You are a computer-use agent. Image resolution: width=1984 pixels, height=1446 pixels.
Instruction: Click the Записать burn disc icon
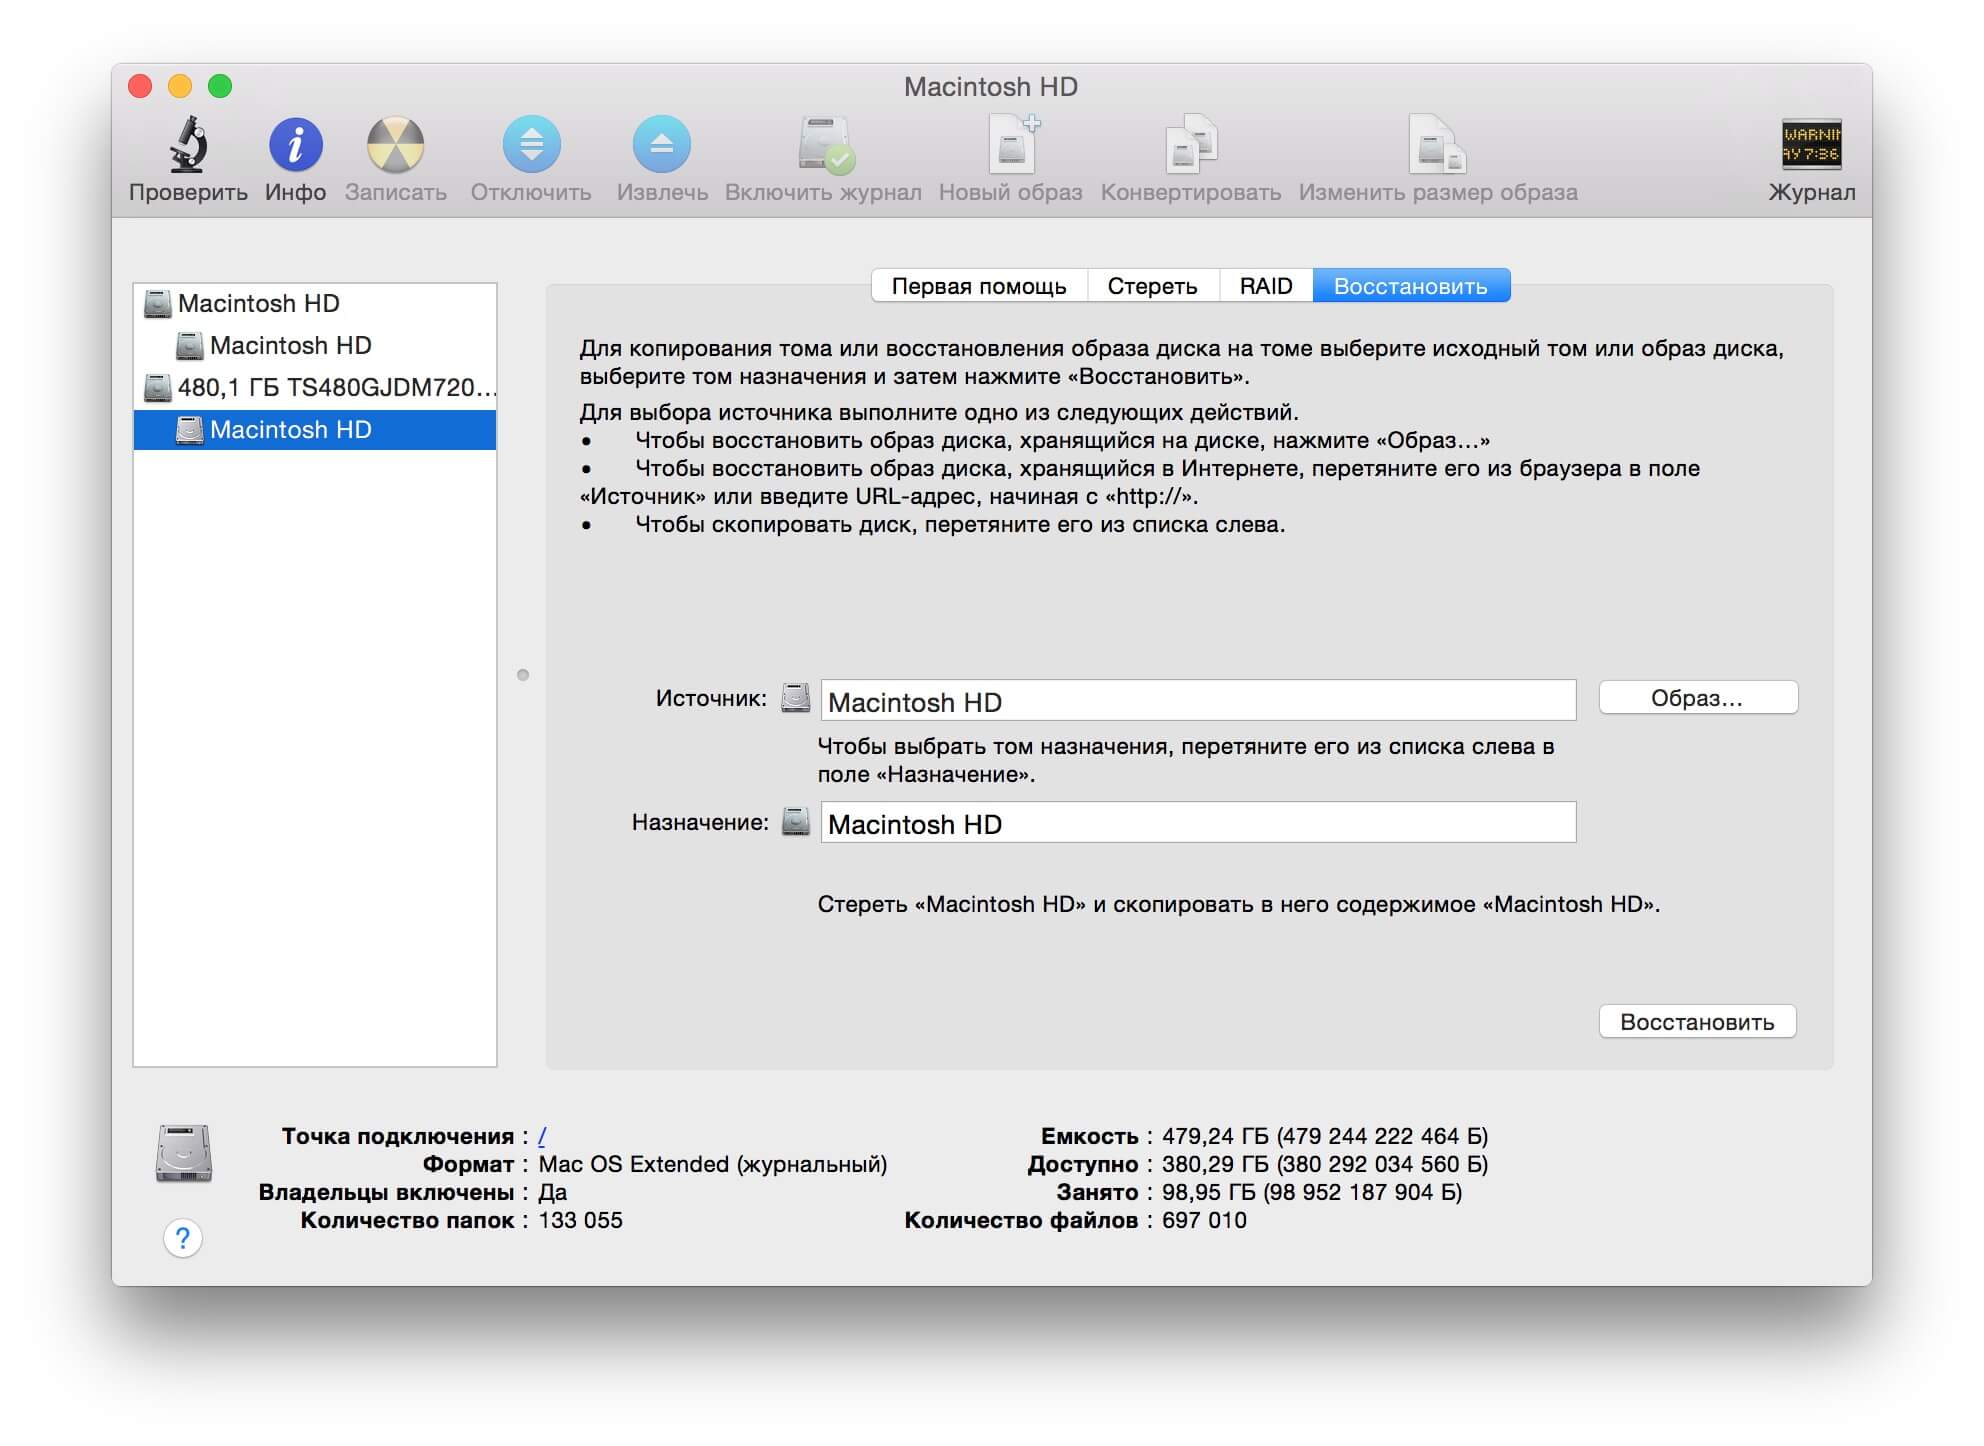[x=395, y=145]
